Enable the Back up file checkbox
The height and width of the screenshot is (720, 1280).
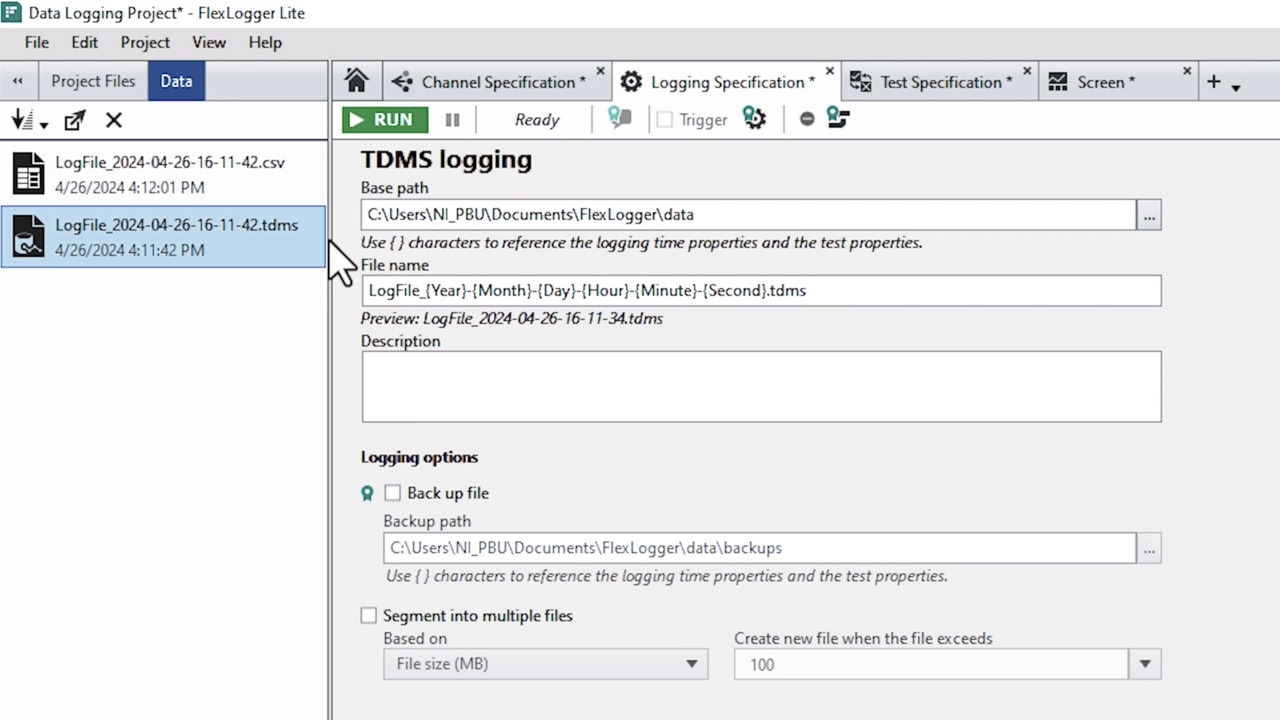click(392, 493)
